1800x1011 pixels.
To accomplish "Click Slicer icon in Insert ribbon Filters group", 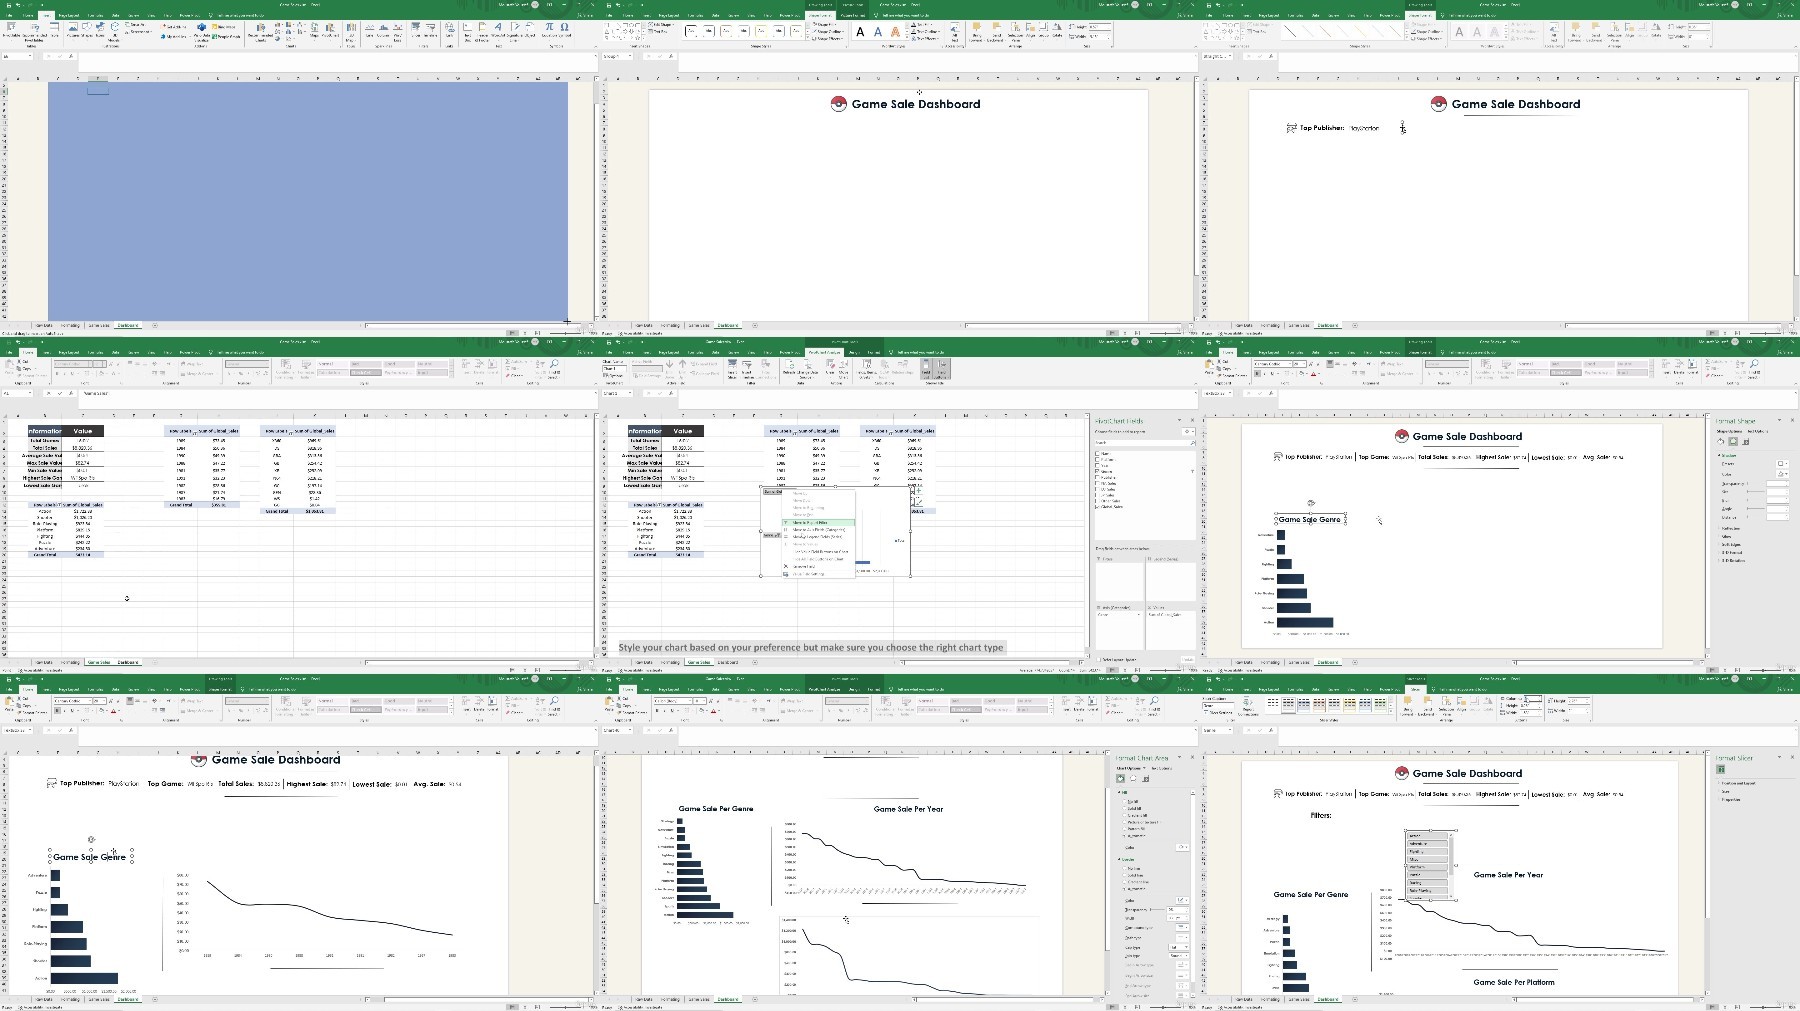I will tap(415, 30).
